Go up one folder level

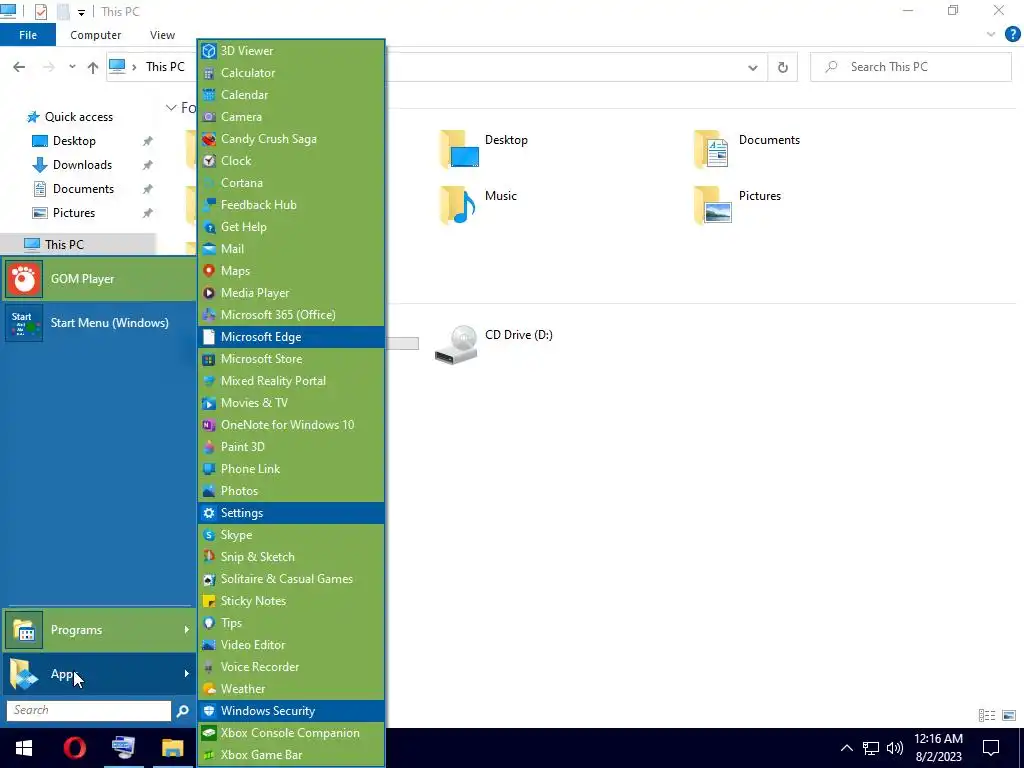(x=93, y=67)
